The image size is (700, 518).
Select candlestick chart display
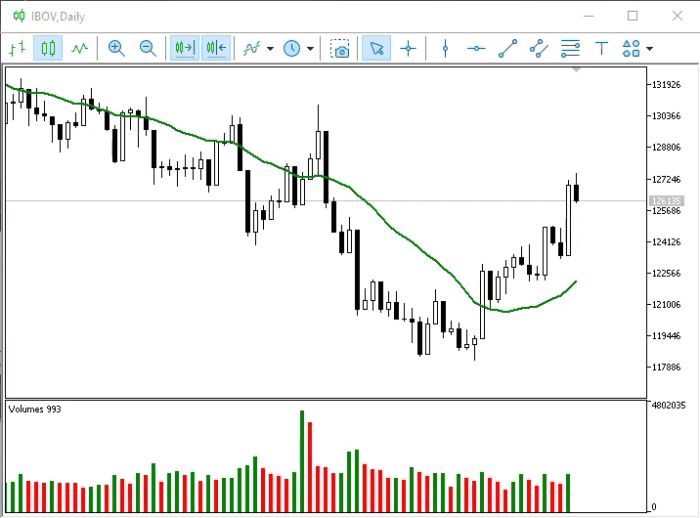tap(48, 48)
